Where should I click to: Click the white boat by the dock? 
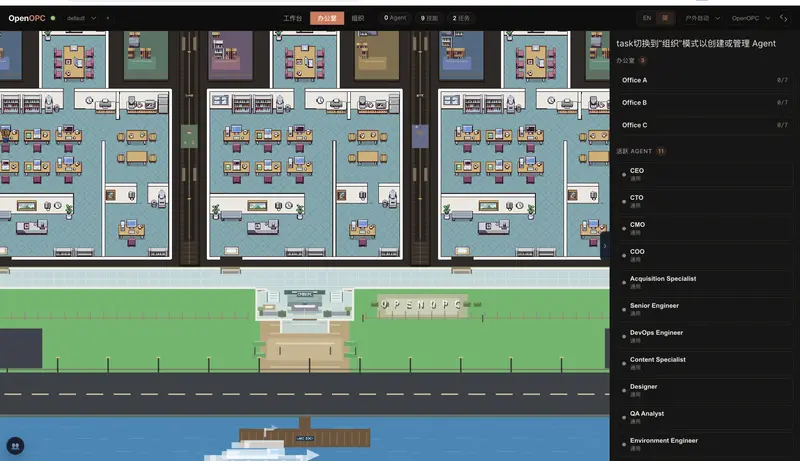coord(261,451)
